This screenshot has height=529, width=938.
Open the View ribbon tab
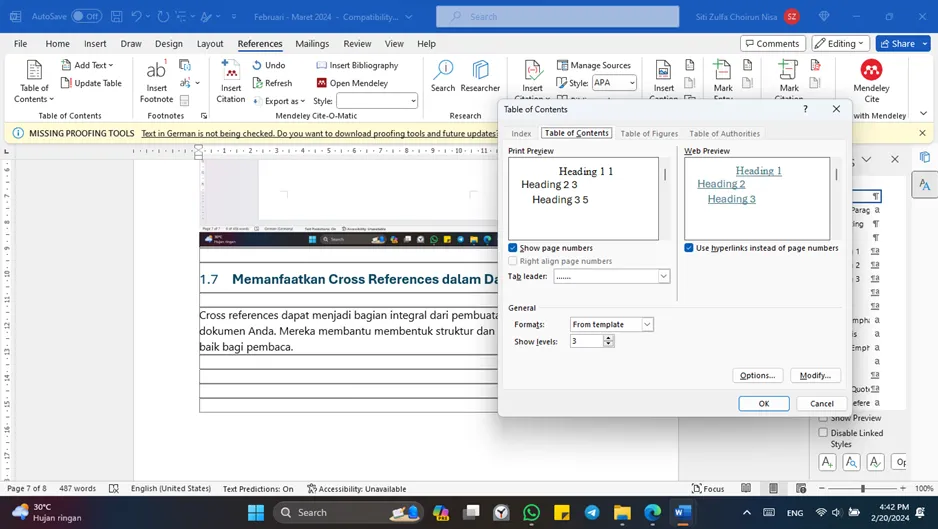(394, 44)
